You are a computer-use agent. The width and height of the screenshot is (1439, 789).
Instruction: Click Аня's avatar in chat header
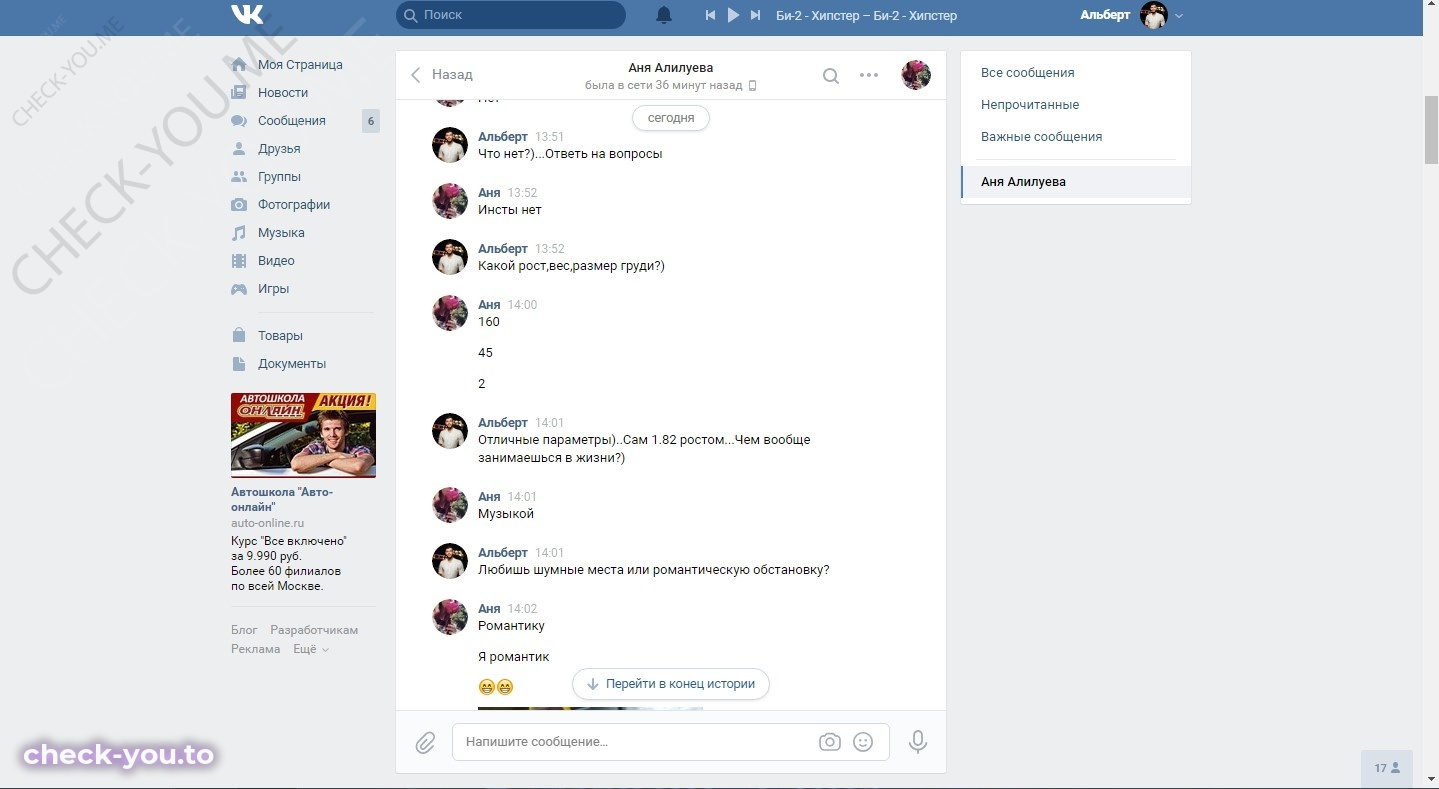coord(916,75)
